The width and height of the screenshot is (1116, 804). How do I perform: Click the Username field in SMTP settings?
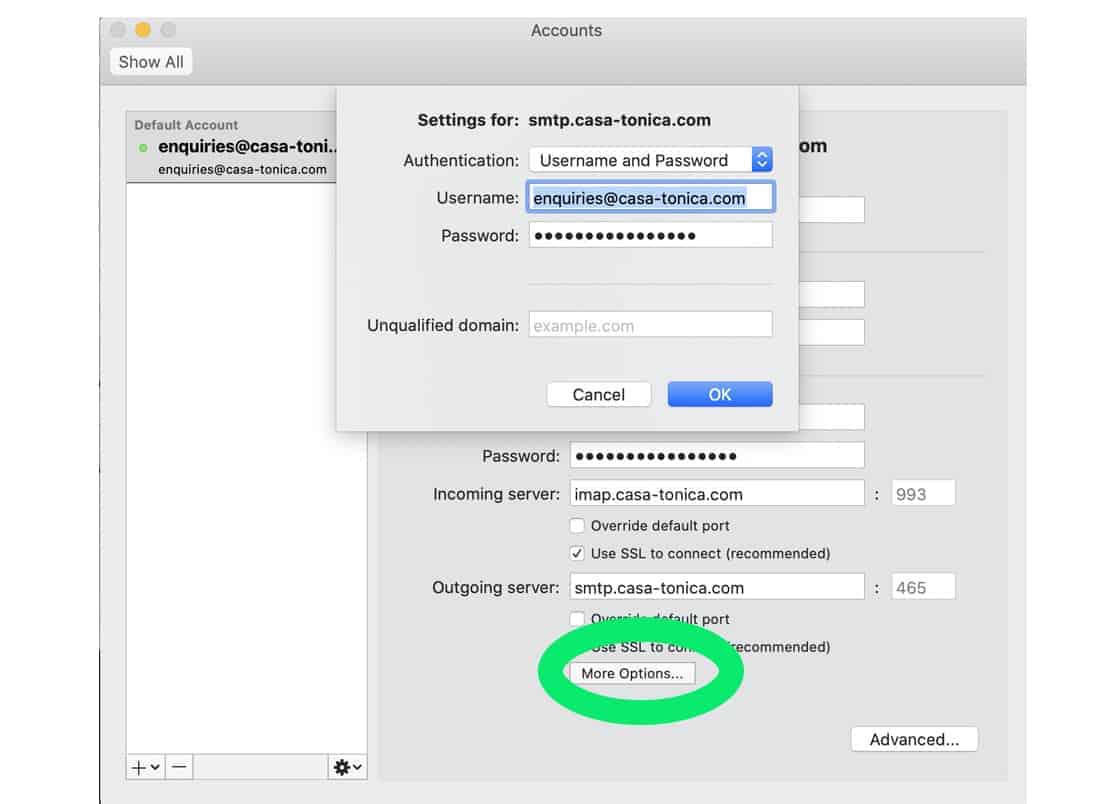(650, 198)
